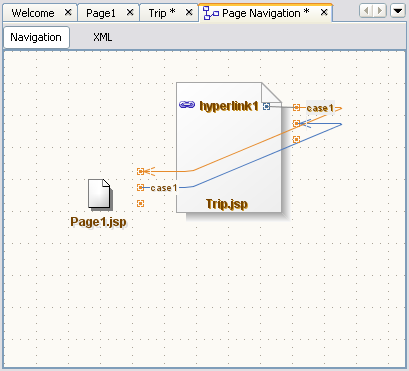
Task: Click the top orange port next to Page1.jsp
Action: [x=141, y=171]
